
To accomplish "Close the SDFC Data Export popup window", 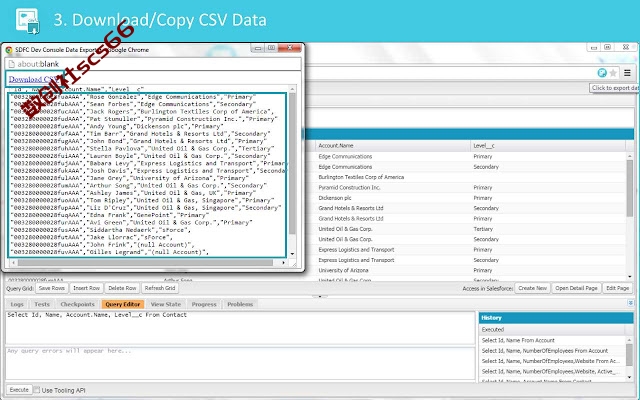I will 289,48.
